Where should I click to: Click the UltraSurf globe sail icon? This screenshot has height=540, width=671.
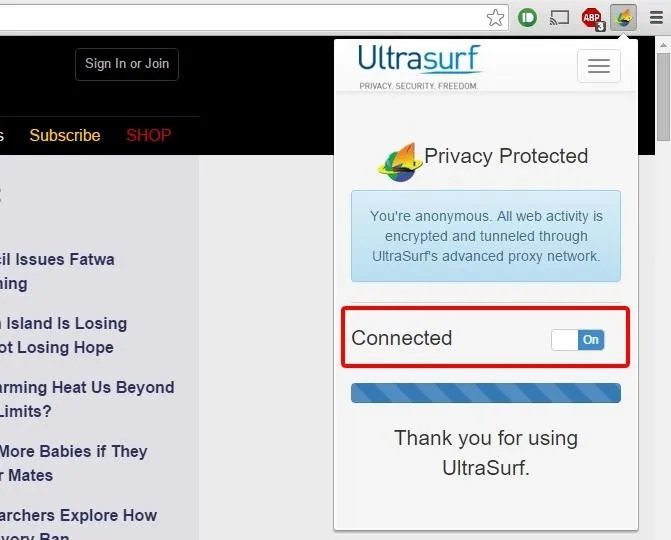coord(398,163)
